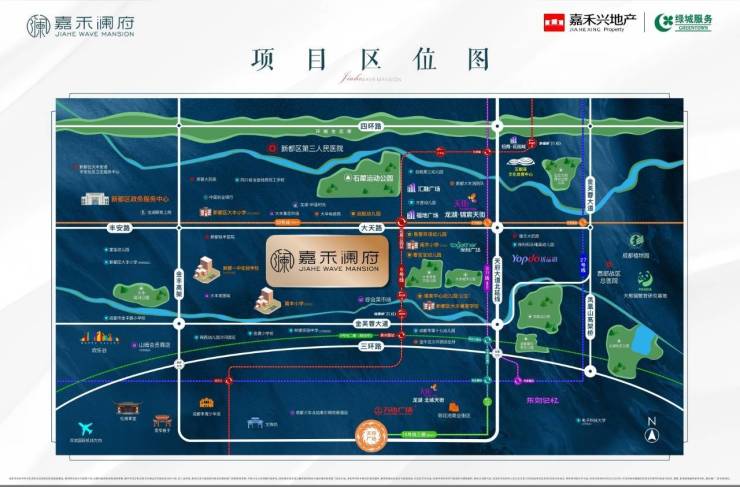Select the 丰安路 road label
This screenshot has height=487, width=740.
point(119,228)
